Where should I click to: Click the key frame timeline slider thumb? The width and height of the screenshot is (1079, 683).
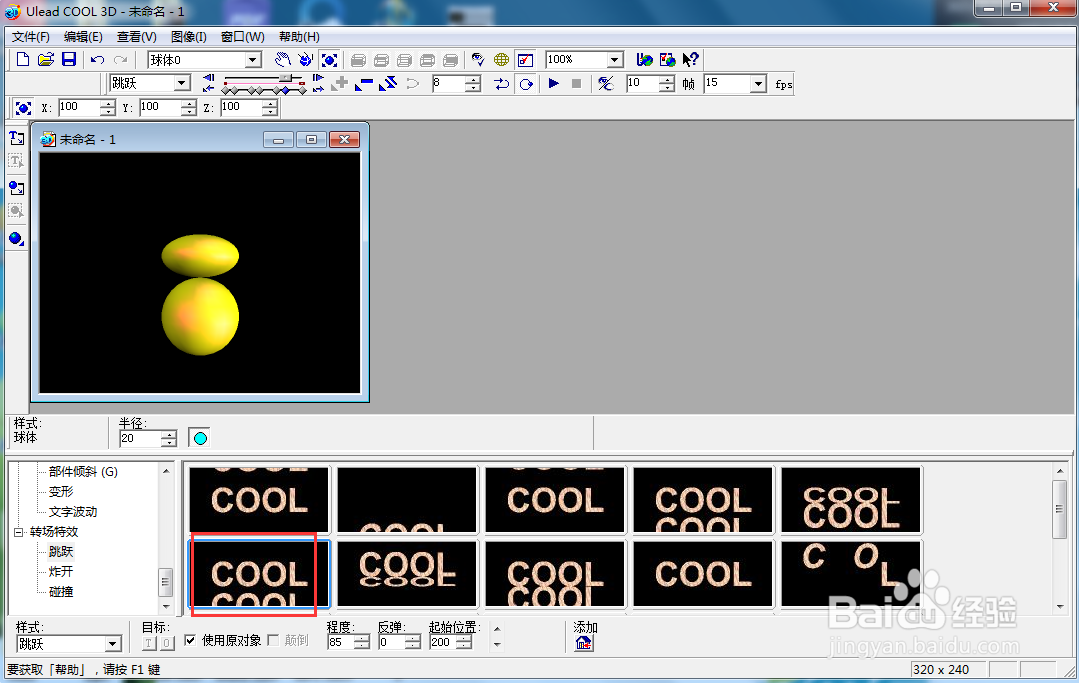[x=285, y=78]
